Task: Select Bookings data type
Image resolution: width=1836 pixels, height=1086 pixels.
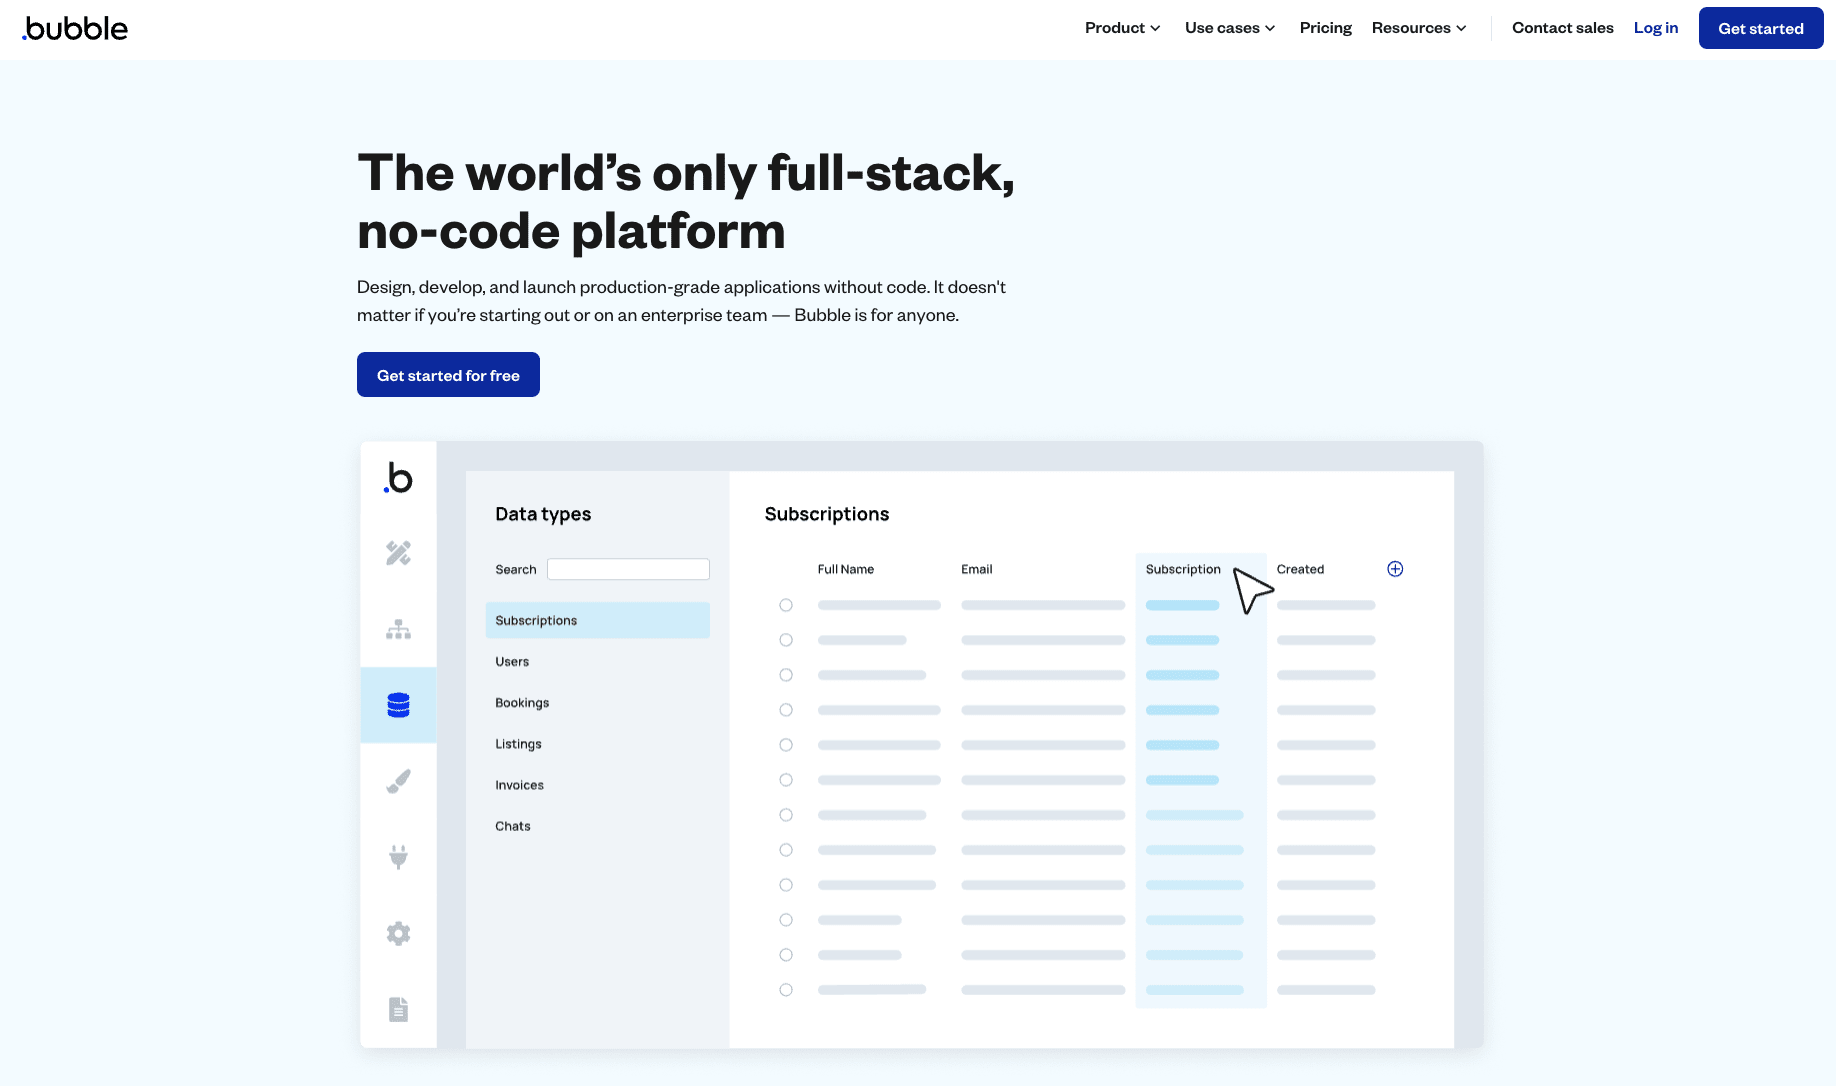Action: [x=522, y=703]
